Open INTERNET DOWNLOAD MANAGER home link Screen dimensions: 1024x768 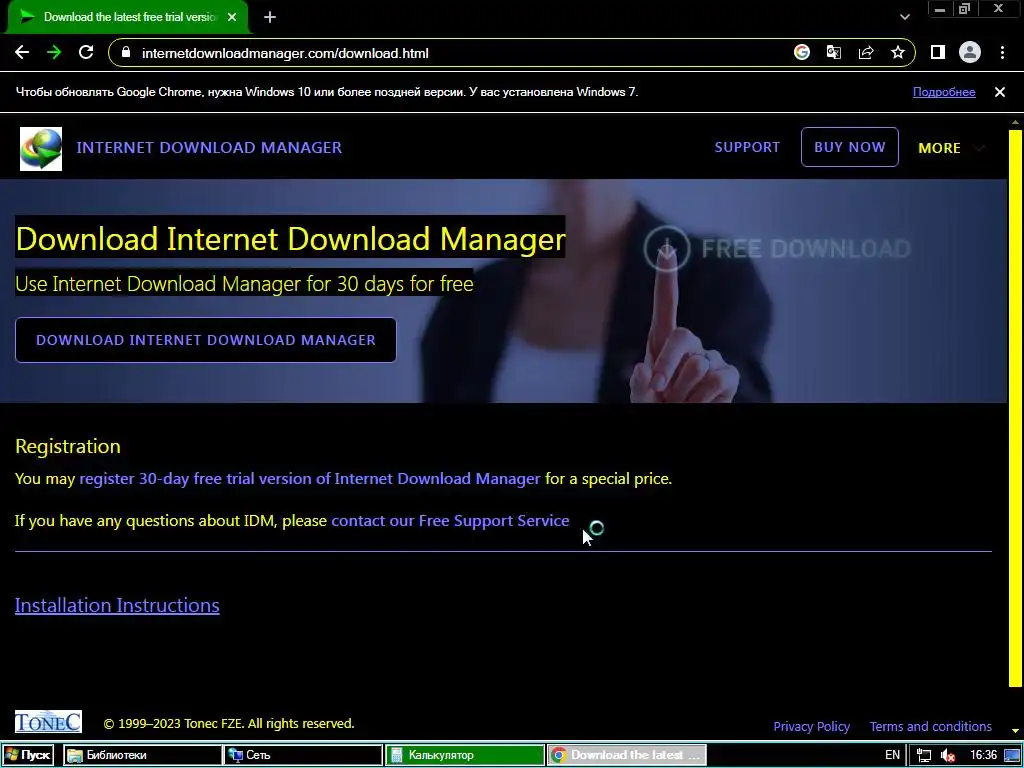coord(209,148)
